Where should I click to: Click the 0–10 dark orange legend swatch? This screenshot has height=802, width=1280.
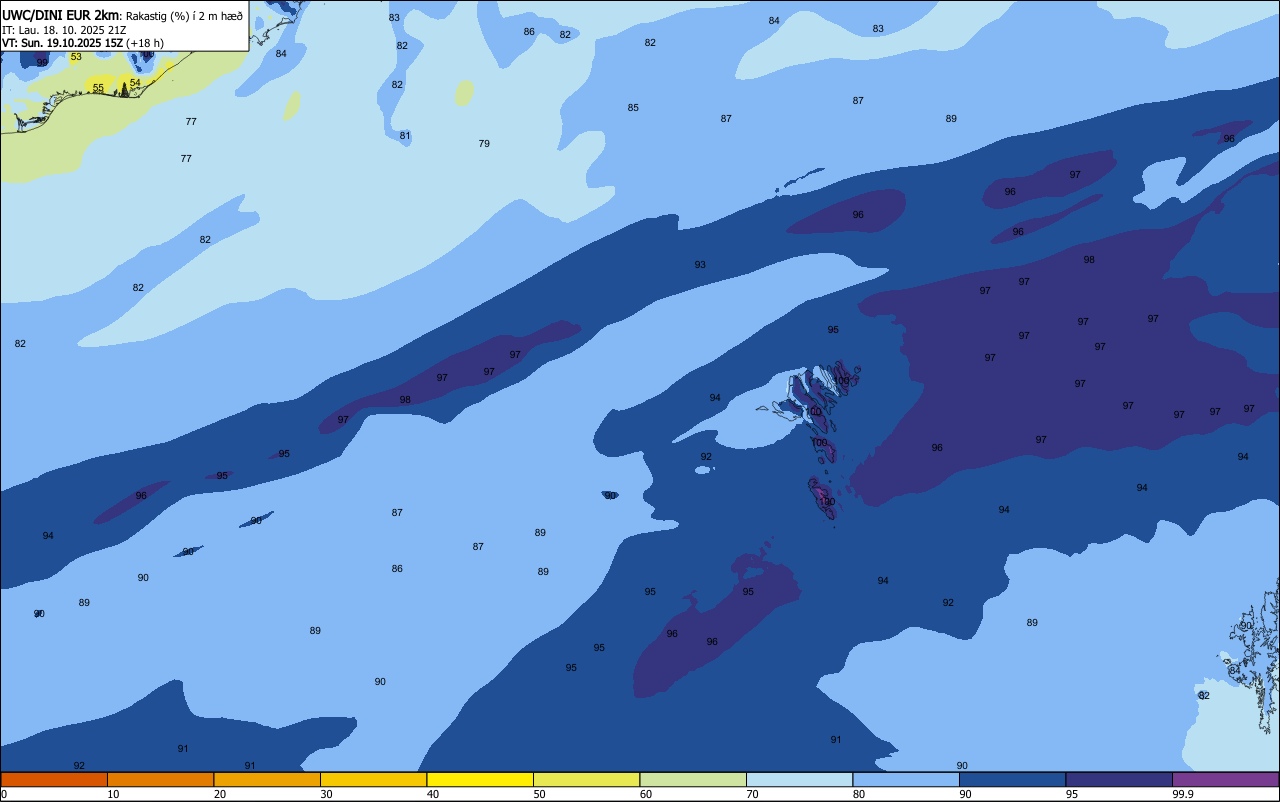pyautogui.click(x=54, y=779)
